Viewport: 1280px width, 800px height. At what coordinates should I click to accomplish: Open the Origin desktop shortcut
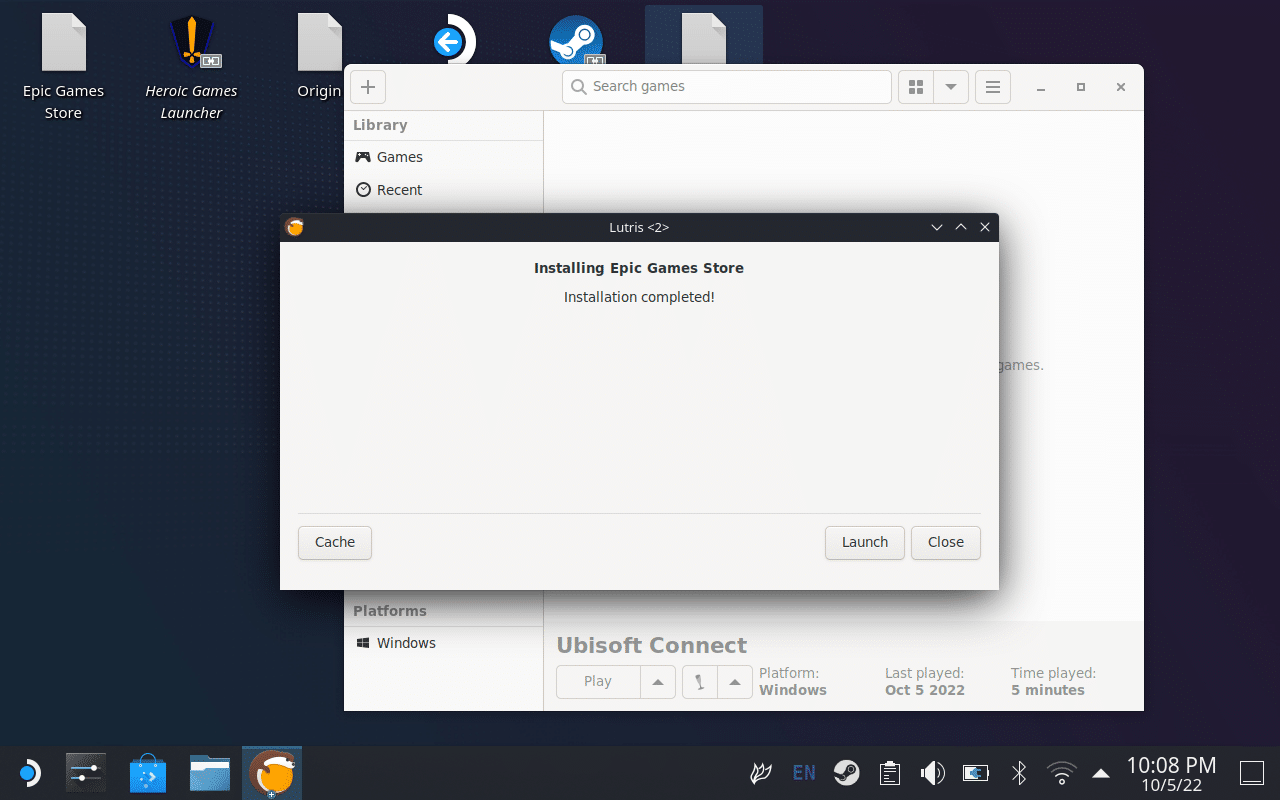point(319,58)
